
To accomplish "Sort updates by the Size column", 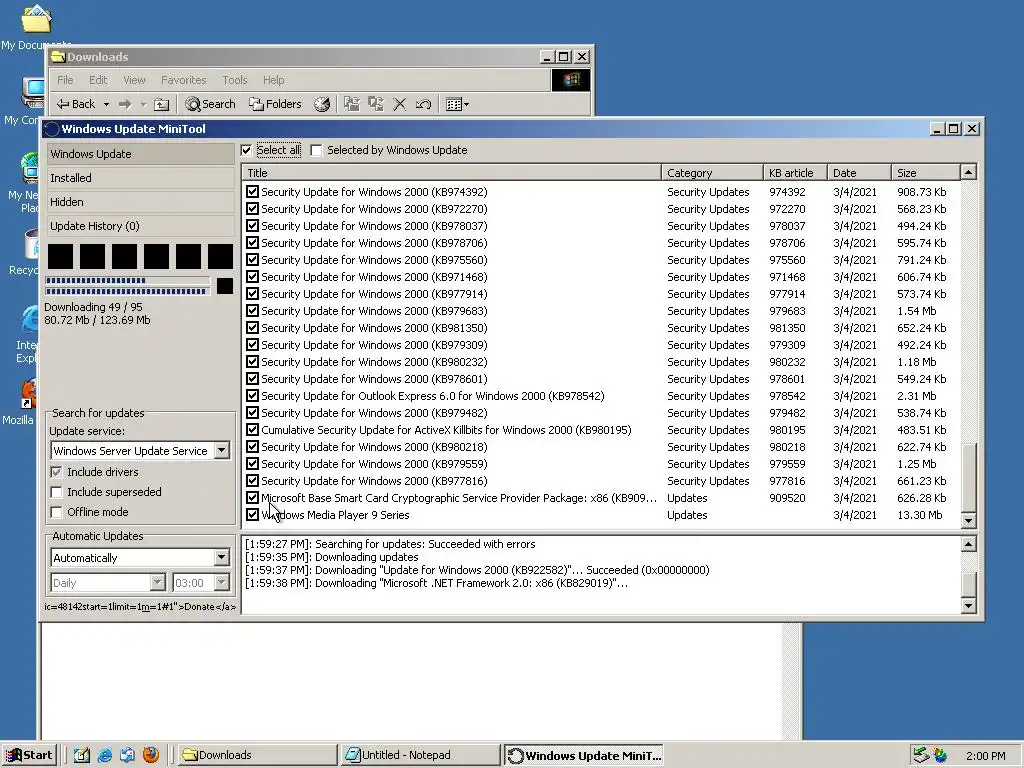I will [926, 173].
